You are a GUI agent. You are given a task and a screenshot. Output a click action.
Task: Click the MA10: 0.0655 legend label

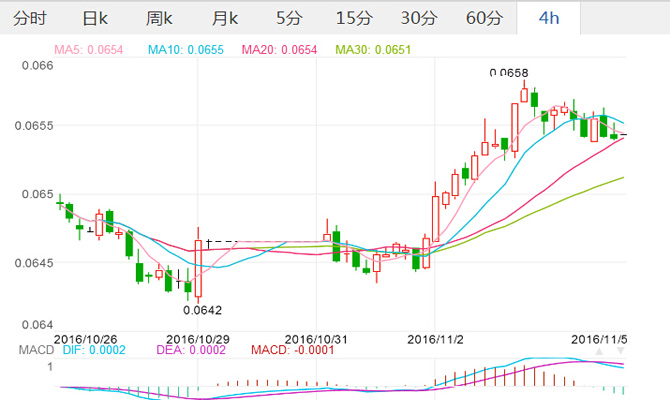click(186, 50)
